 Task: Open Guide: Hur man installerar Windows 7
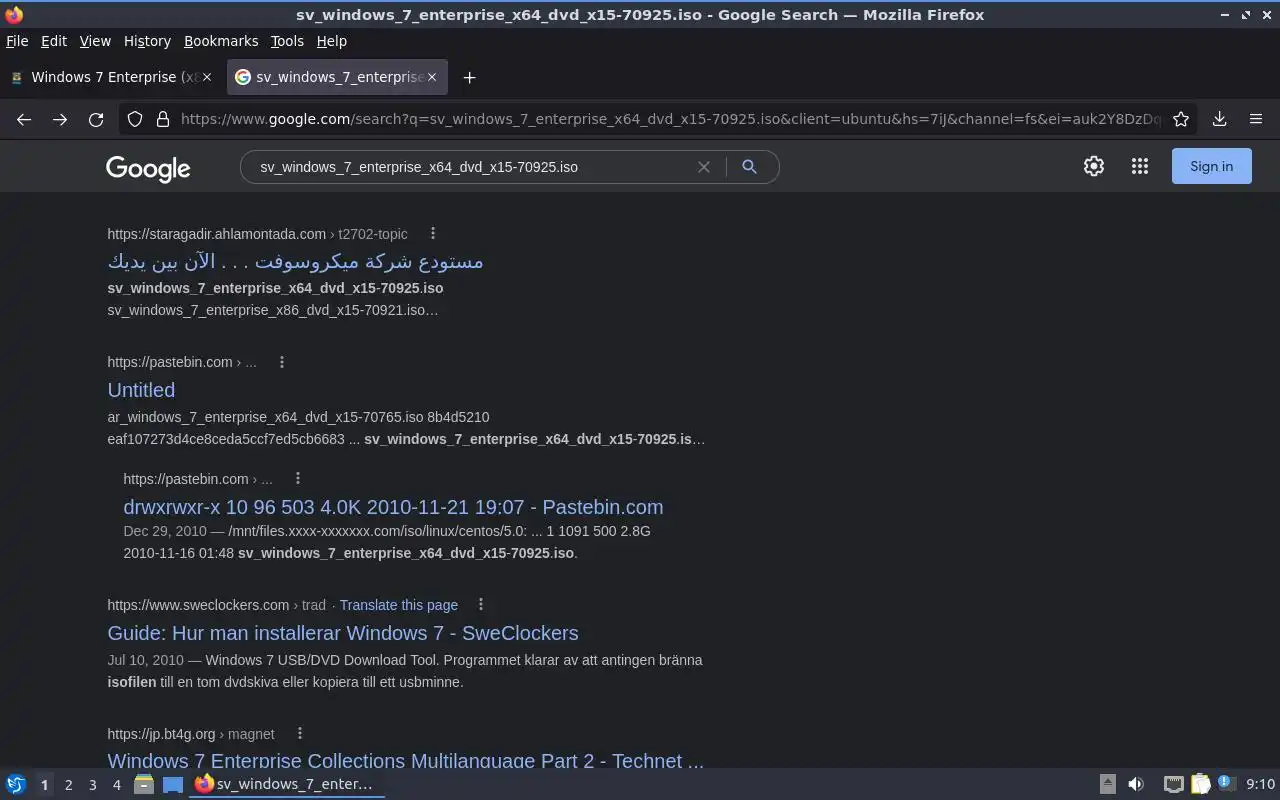(x=343, y=633)
